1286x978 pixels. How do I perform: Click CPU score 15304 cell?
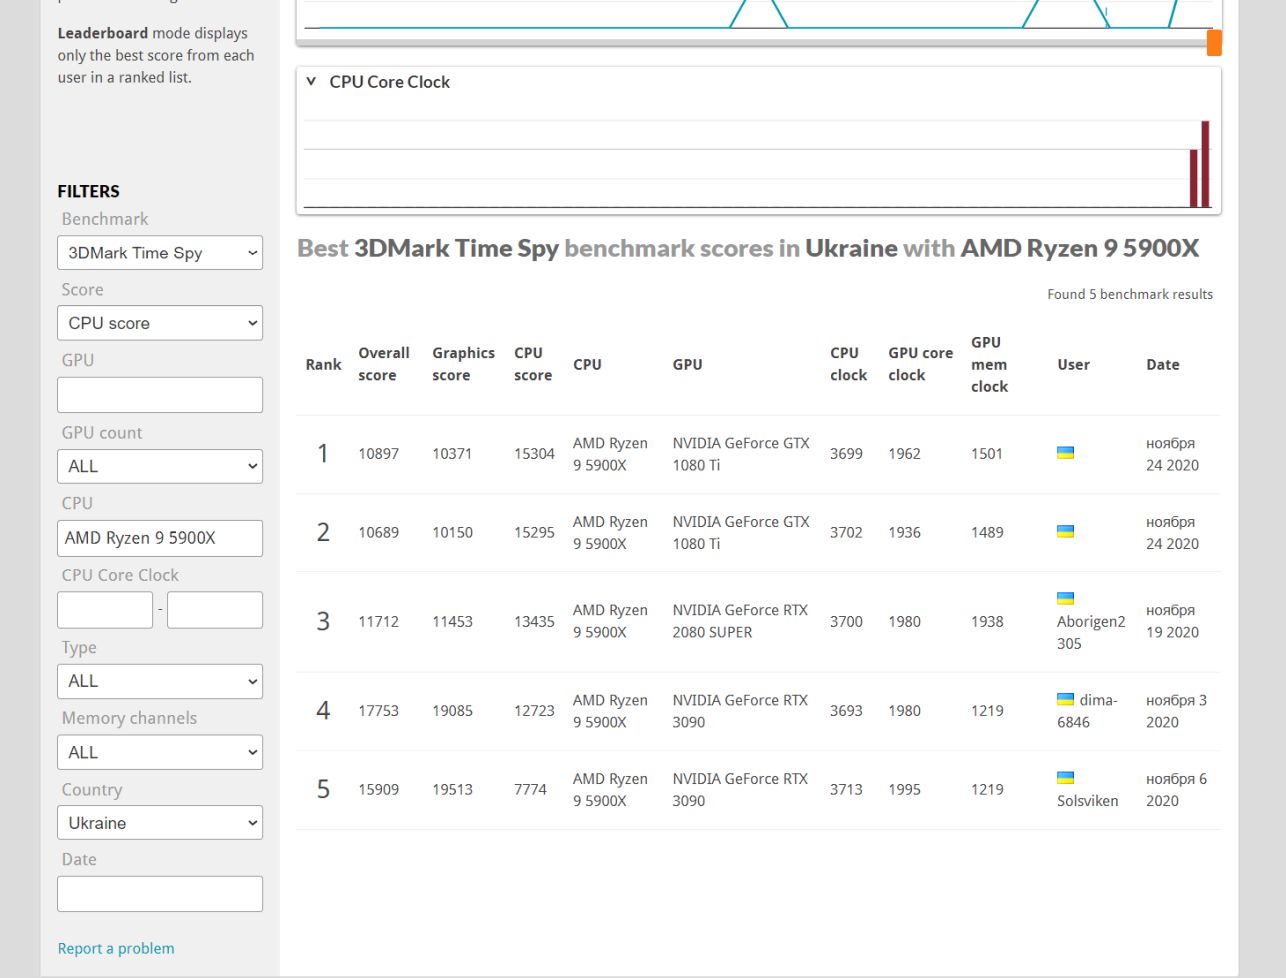[x=534, y=454]
